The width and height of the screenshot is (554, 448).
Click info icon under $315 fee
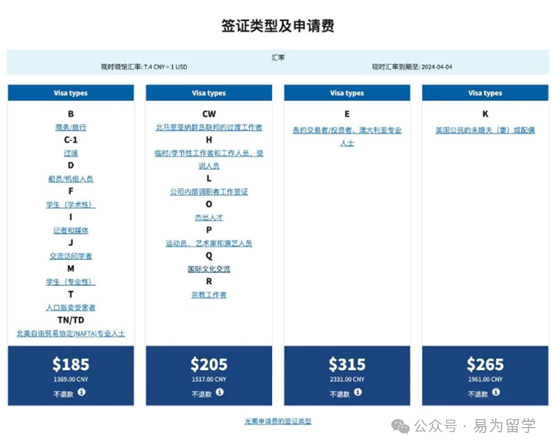pyautogui.click(x=358, y=392)
